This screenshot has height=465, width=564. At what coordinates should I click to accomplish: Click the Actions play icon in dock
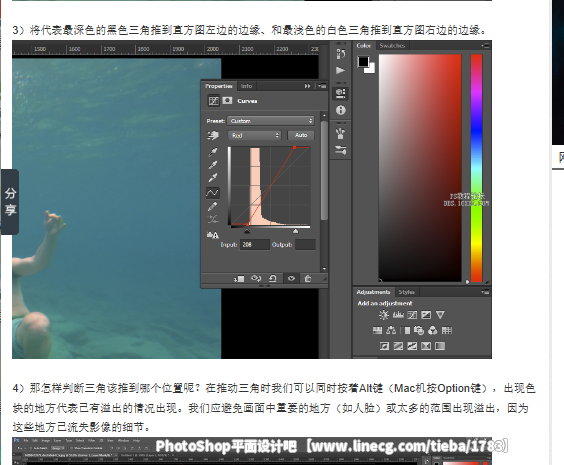click(x=340, y=70)
